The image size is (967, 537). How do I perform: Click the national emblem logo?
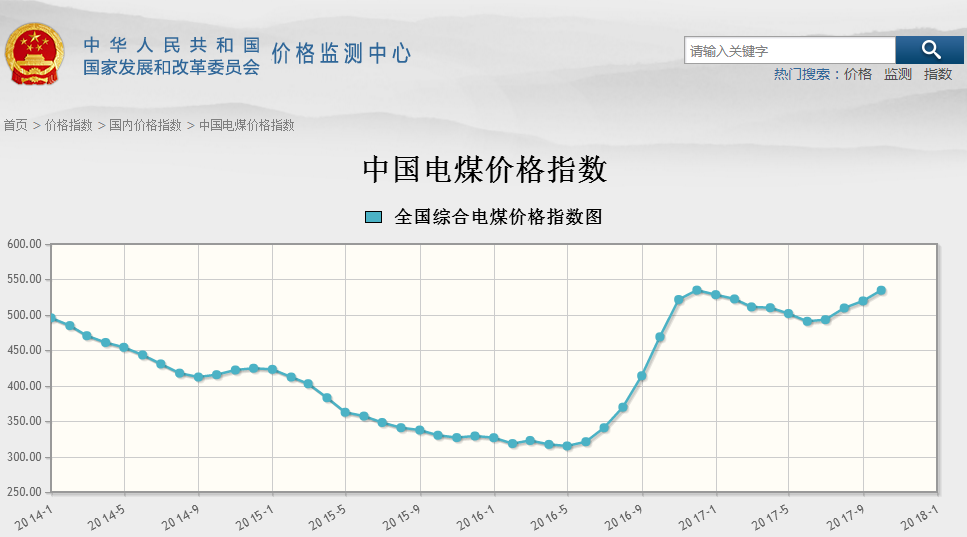pos(35,53)
